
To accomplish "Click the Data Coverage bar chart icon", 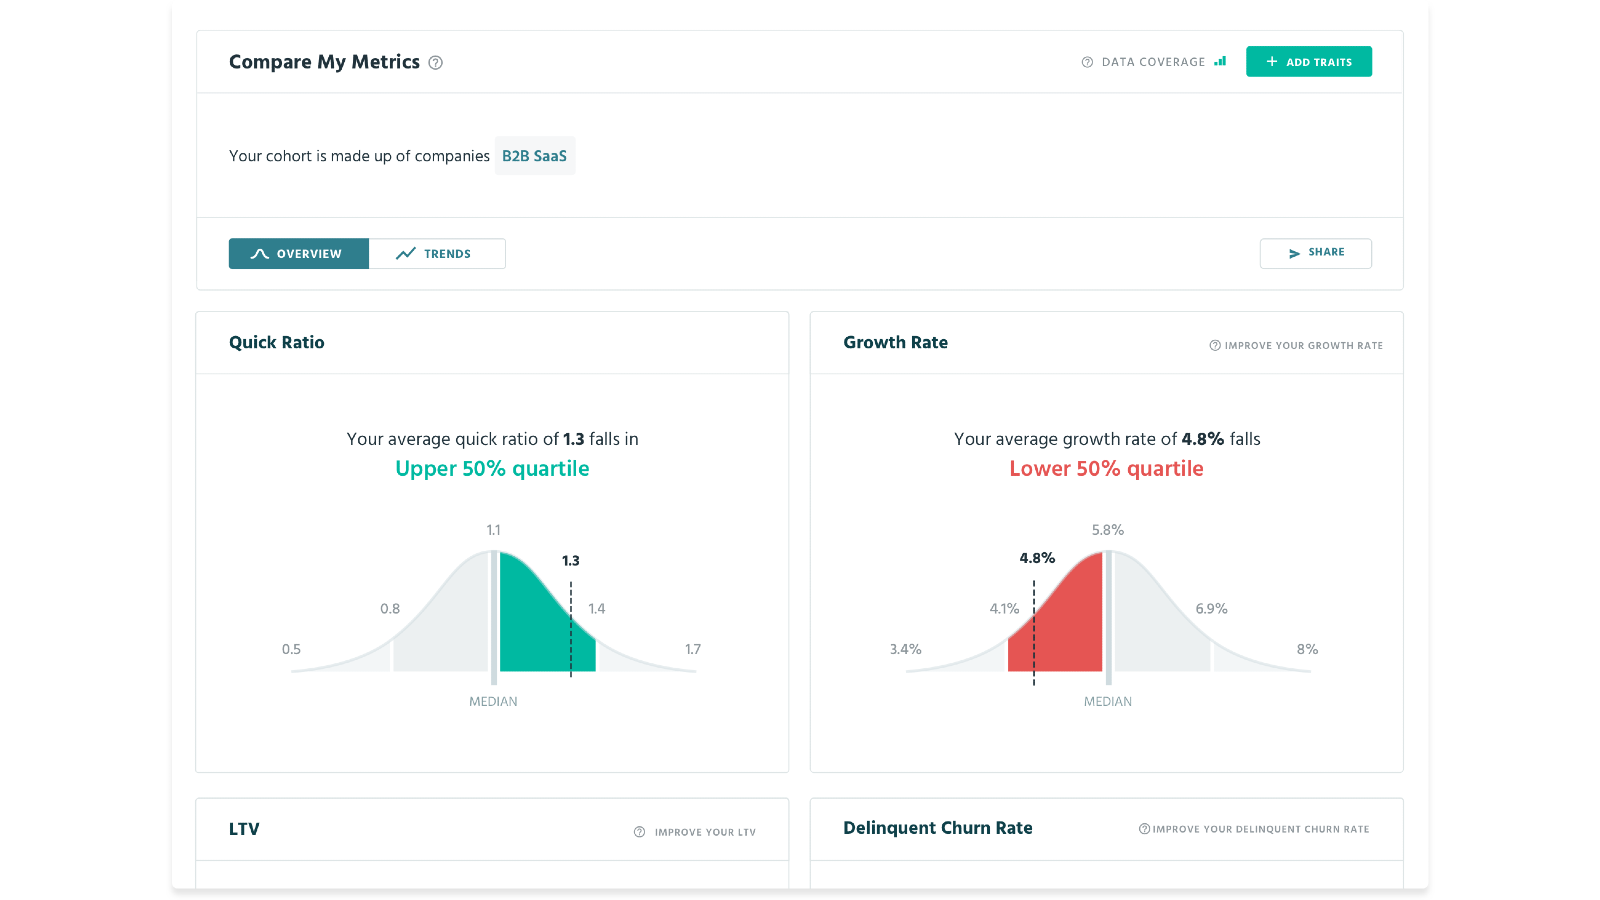I will 1220,62.
